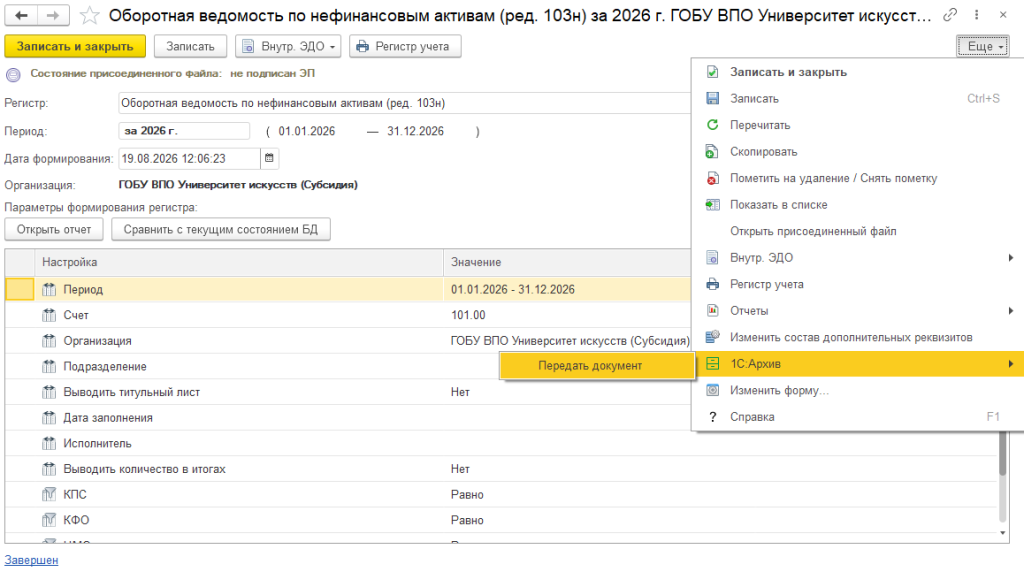Click the Отчеты menu icon
Image resolution: width=1024 pixels, height=572 pixels.
point(712,311)
